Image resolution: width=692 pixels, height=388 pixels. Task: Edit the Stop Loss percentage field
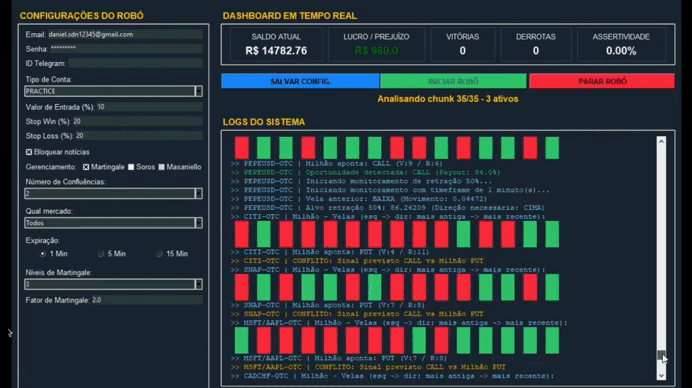pos(139,136)
